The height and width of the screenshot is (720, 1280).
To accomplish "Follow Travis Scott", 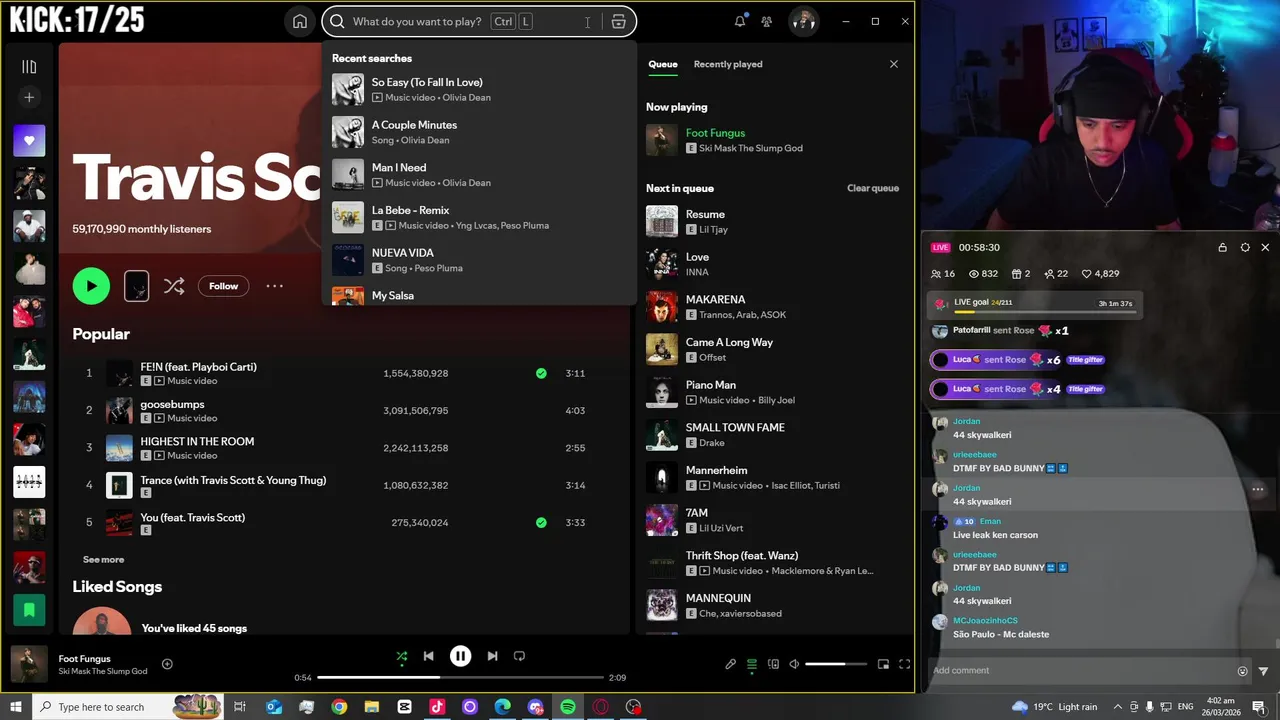I will tap(223, 286).
